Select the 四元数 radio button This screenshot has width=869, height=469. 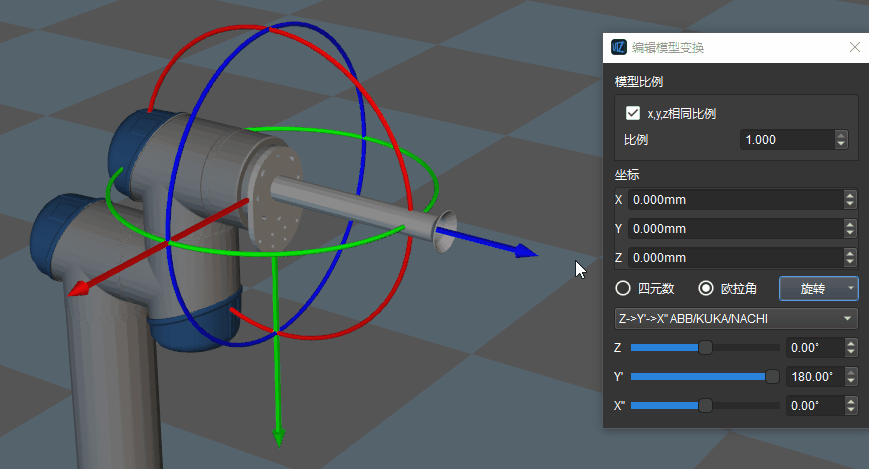pyautogui.click(x=623, y=289)
